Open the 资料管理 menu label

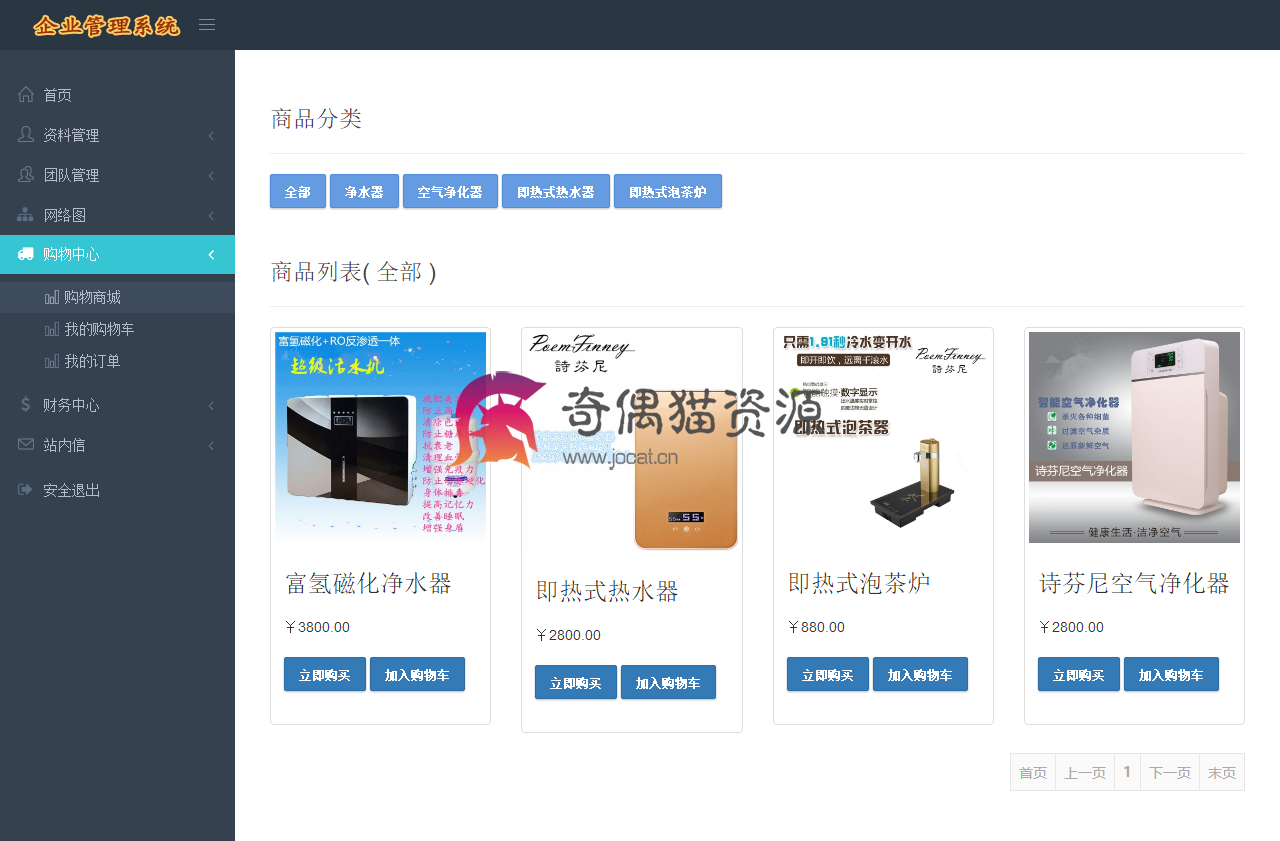pyautogui.click(x=71, y=135)
